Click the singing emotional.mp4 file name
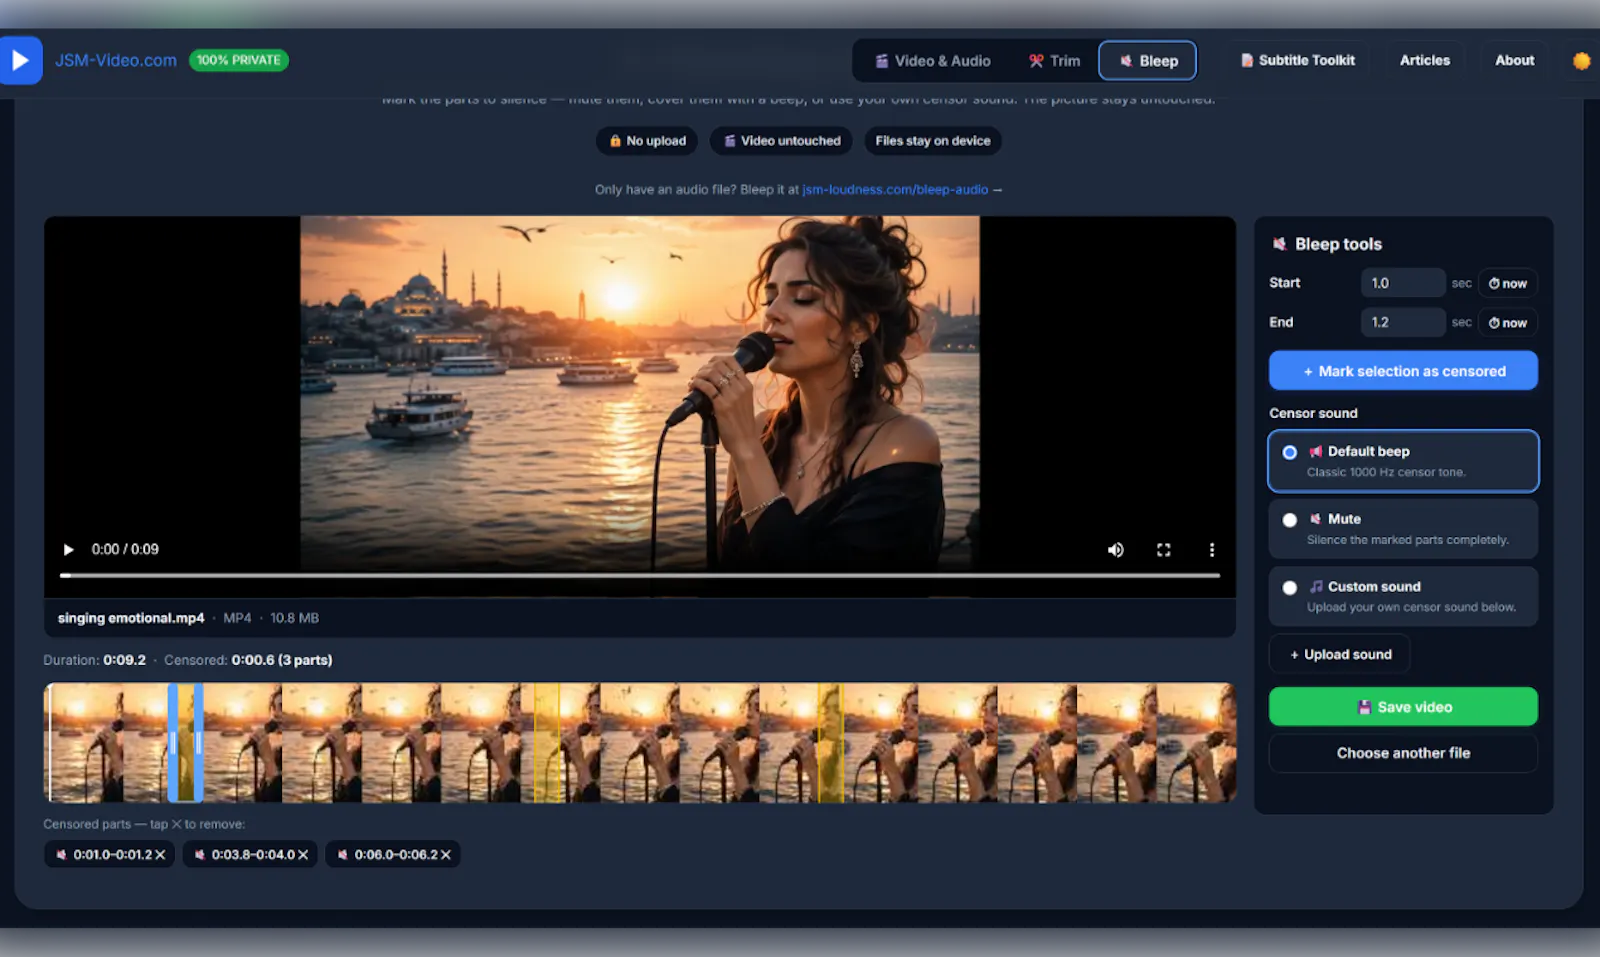 (131, 618)
